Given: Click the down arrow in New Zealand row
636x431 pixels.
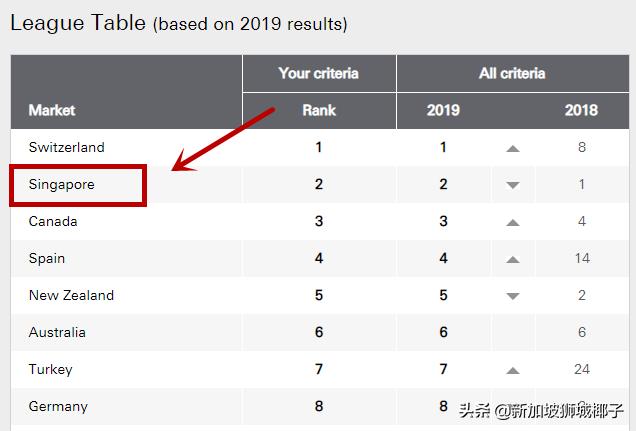Looking at the screenshot, I should click(x=513, y=296).
